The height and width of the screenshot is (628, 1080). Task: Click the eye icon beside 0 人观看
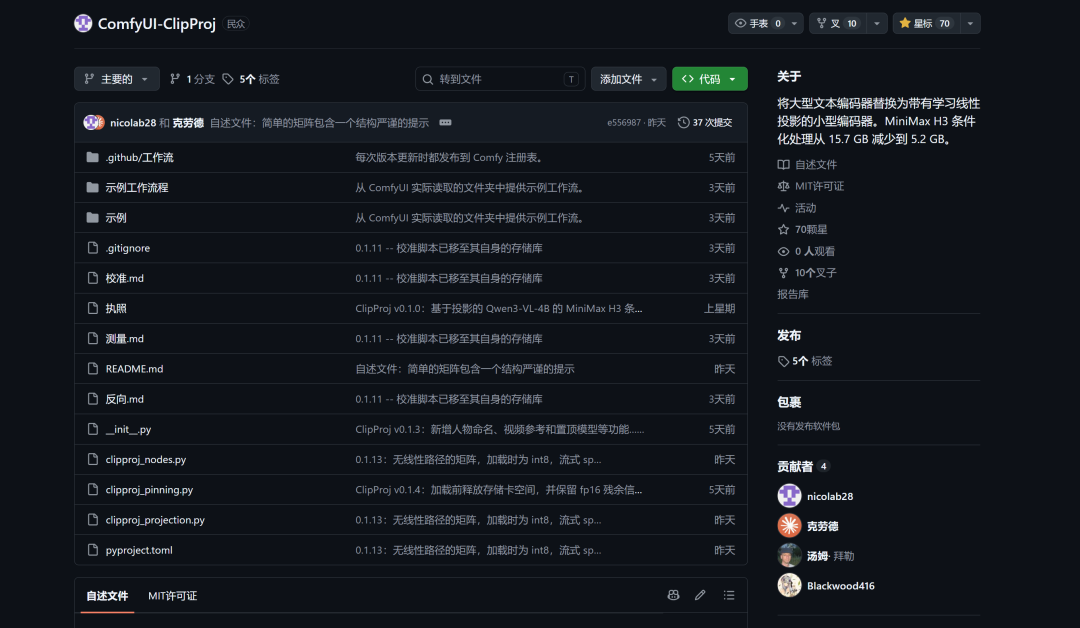pos(783,251)
